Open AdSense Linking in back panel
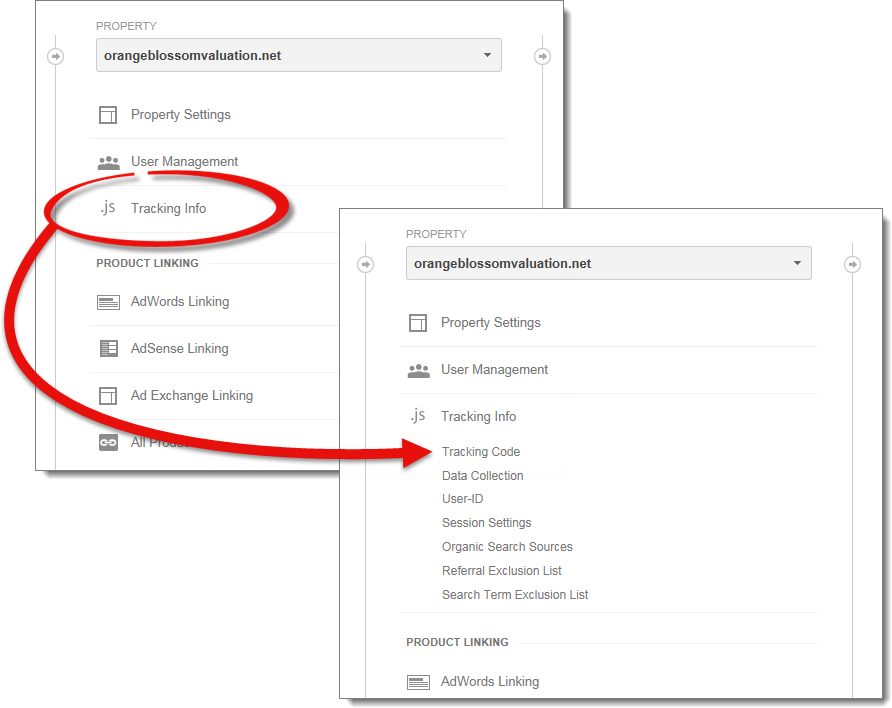Image resolution: width=892 pixels, height=708 pixels. point(180,348)
